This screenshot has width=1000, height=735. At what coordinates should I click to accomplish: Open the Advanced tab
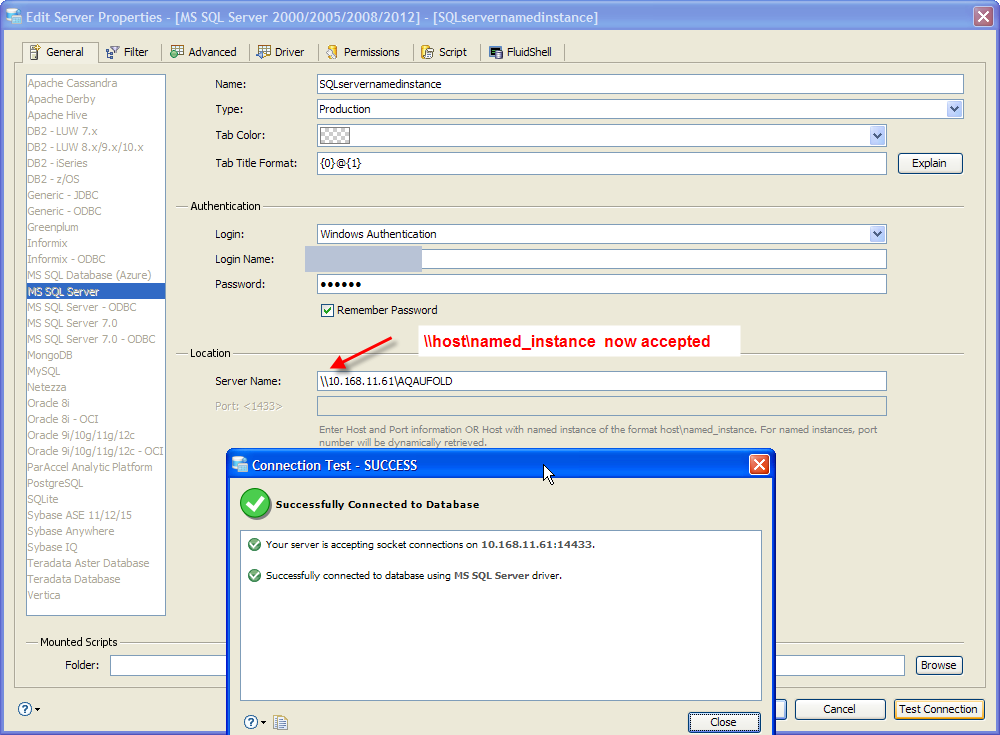(x=203, y=52)
